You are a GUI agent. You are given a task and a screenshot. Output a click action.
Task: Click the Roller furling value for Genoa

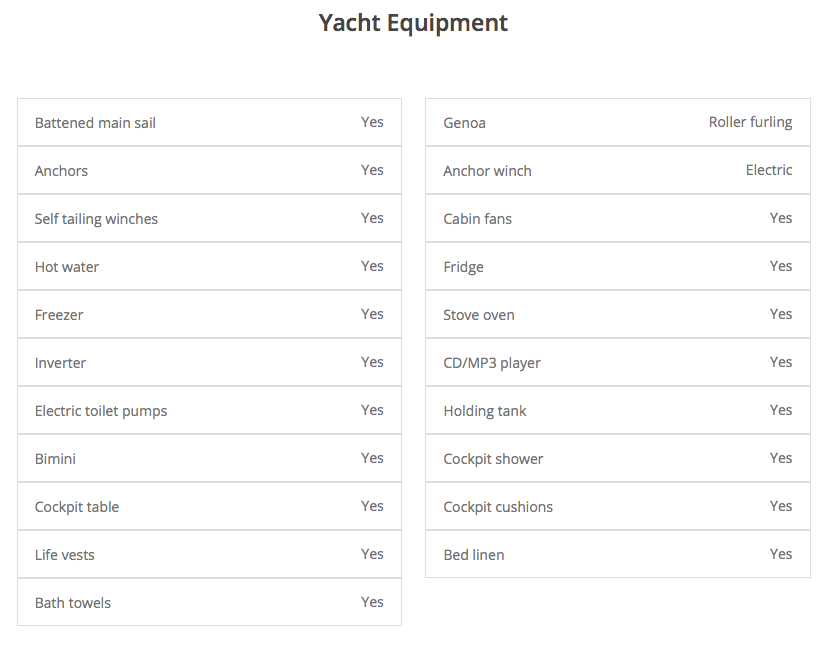tap(750, 122)
